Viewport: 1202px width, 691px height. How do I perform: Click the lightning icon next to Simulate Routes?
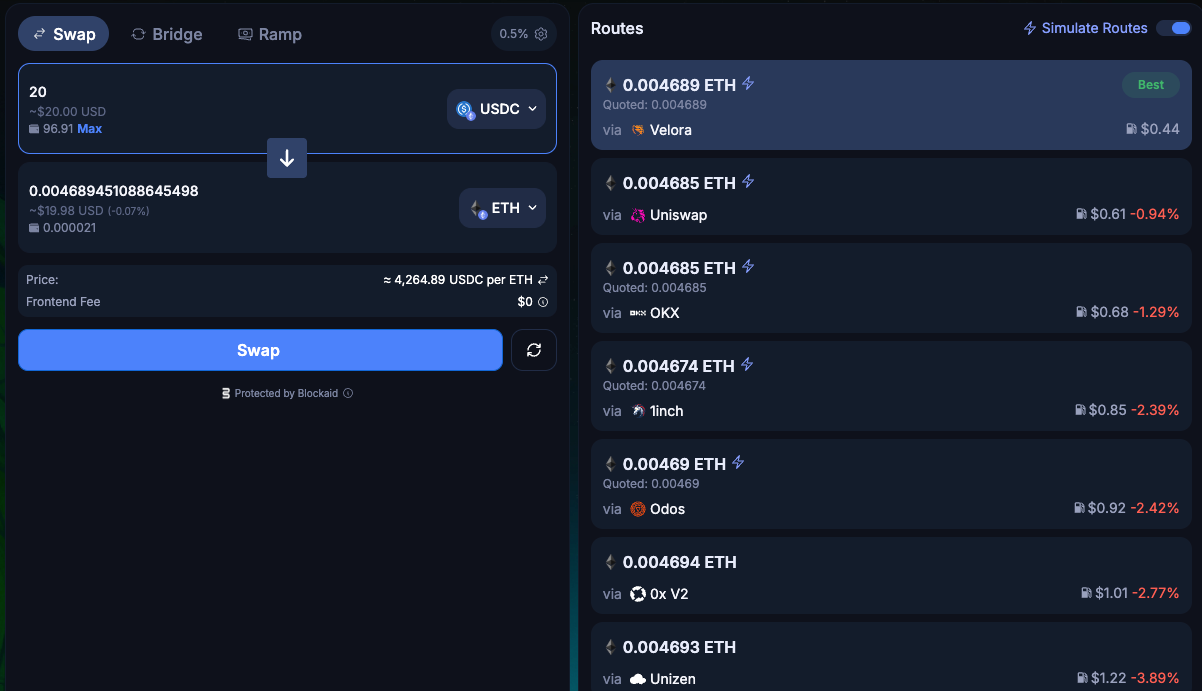pyautogui.click(x=1029, y=28)
